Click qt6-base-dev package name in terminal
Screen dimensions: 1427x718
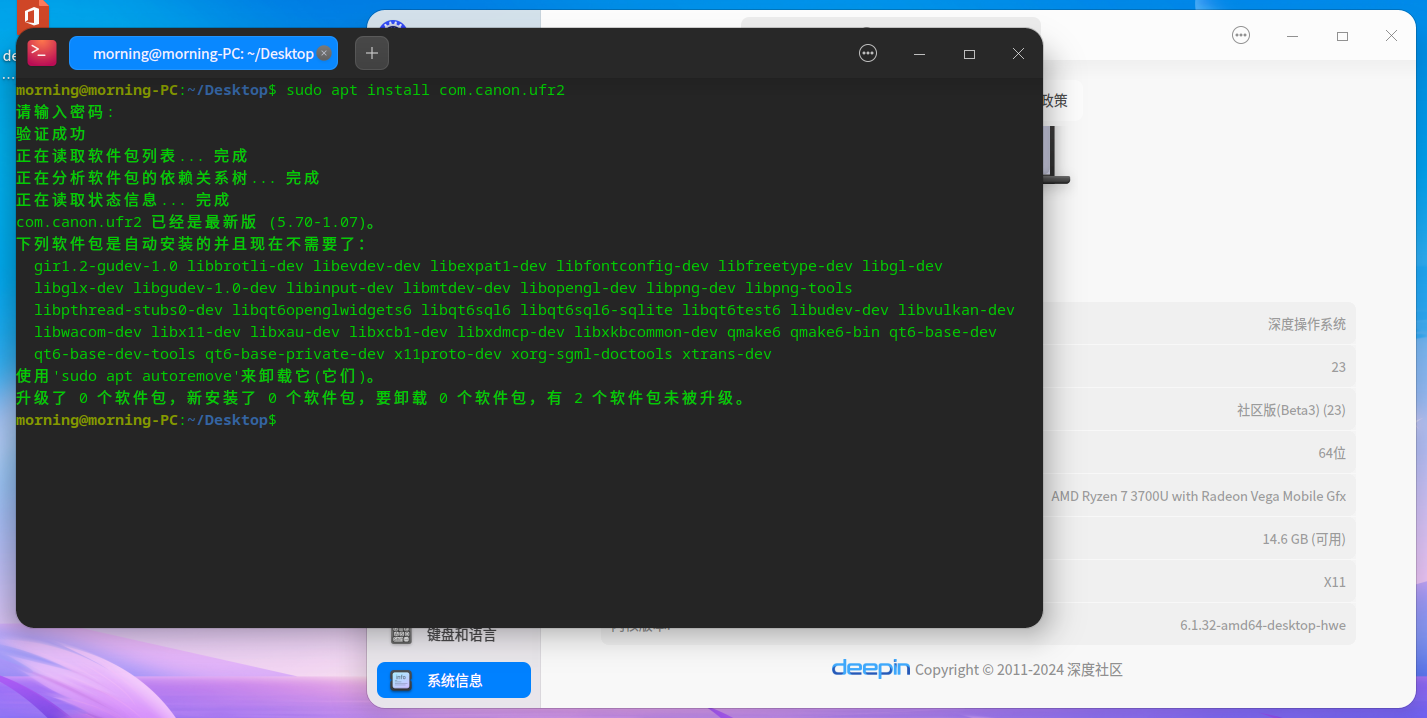click(x=943, y=332)
